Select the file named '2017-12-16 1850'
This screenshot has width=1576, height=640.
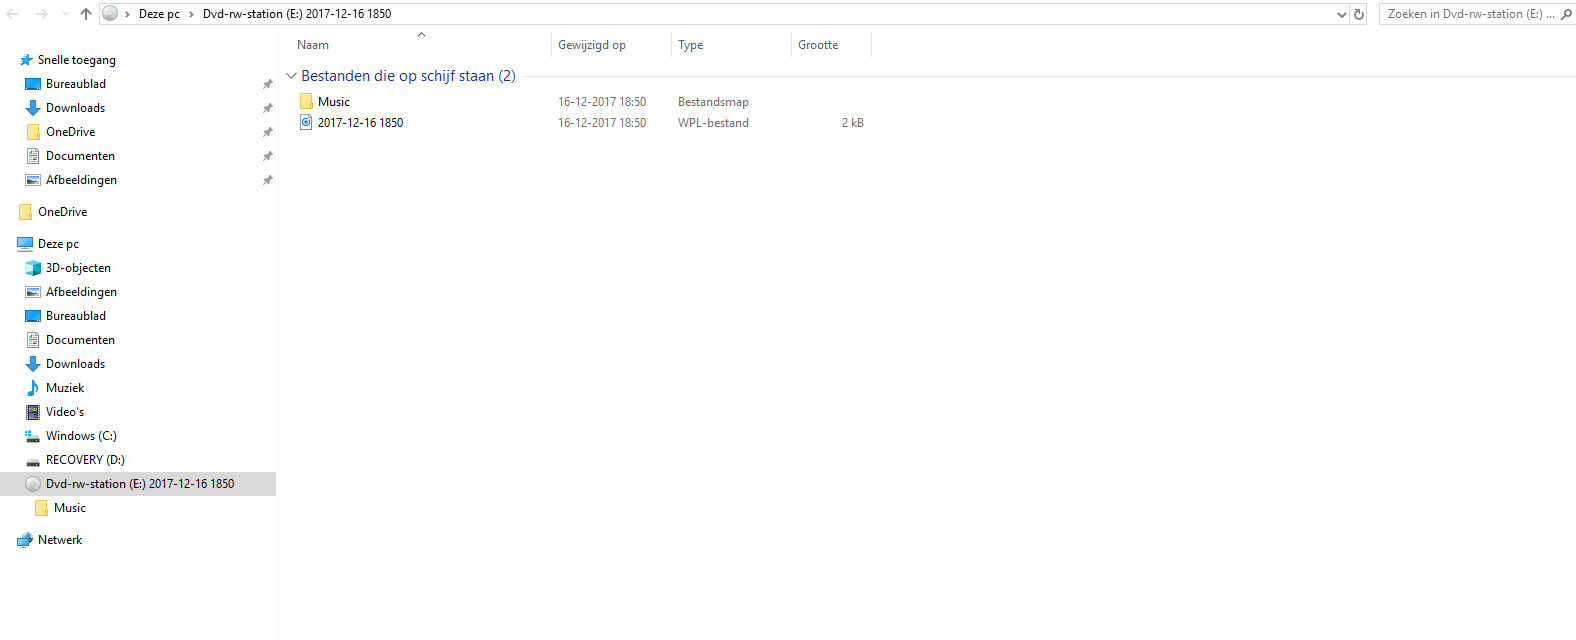coord(361,123)
